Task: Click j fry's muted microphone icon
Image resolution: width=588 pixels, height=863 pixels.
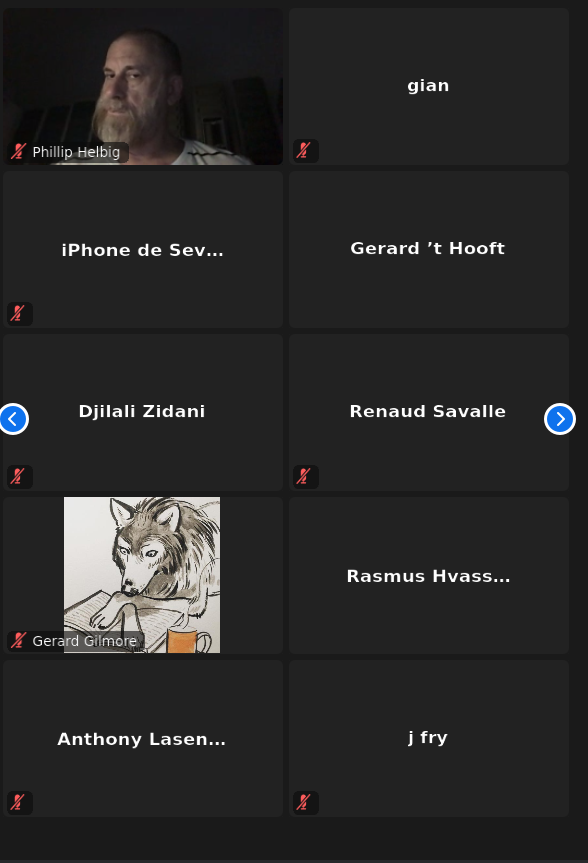Action: click(x=303, y=802)
